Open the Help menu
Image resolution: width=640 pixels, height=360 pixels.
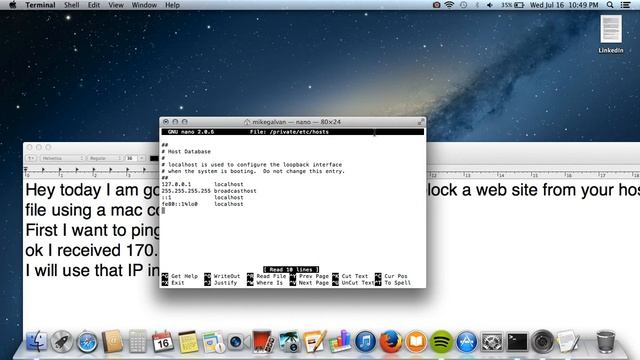coord(172,5)
